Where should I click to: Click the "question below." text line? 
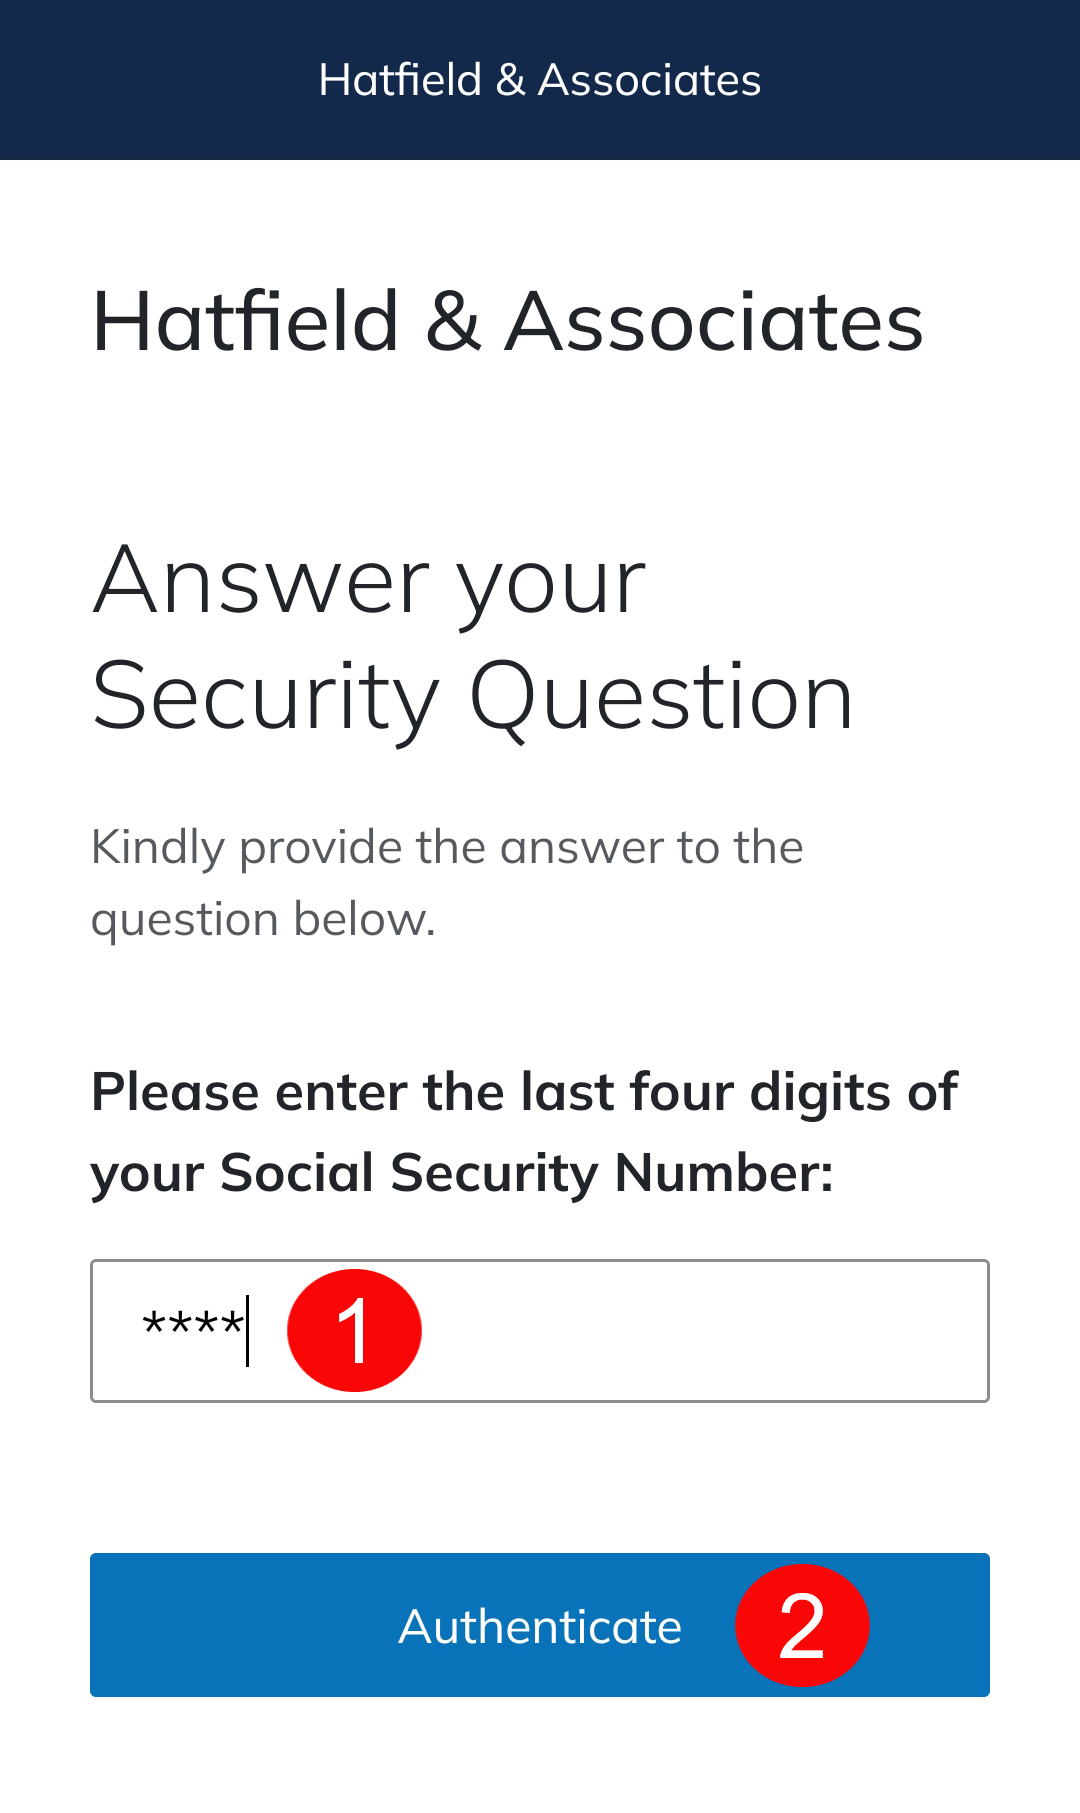[263, 920]
